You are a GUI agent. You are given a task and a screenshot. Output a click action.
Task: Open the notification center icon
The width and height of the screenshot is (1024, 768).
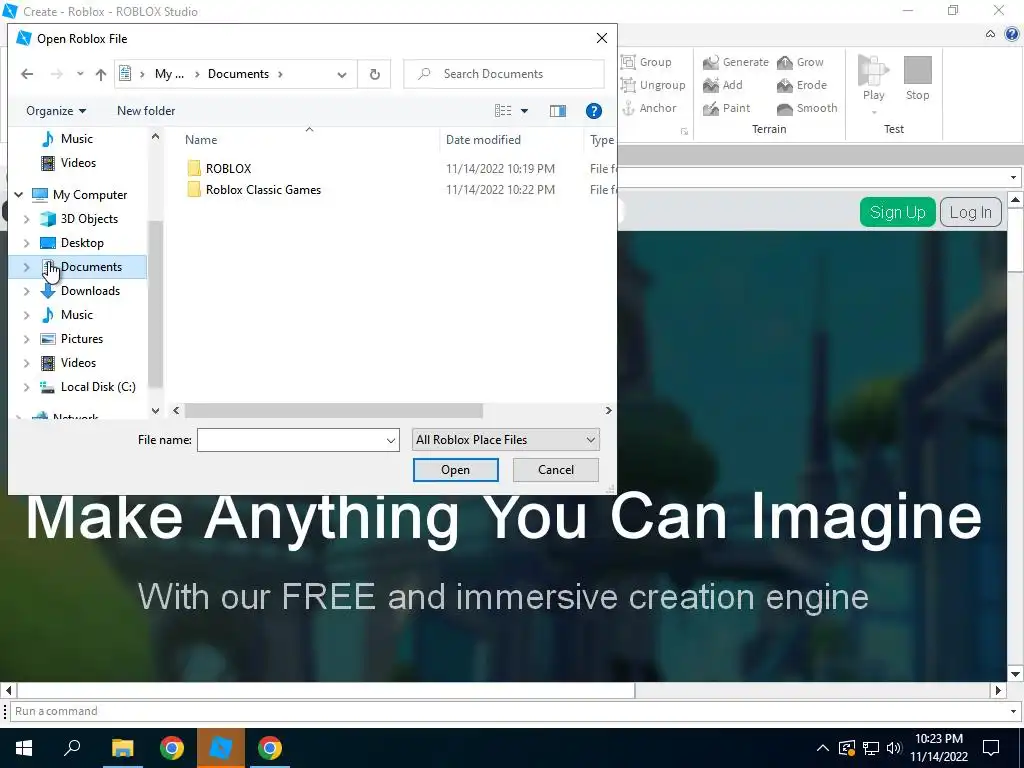pos(991,748)
